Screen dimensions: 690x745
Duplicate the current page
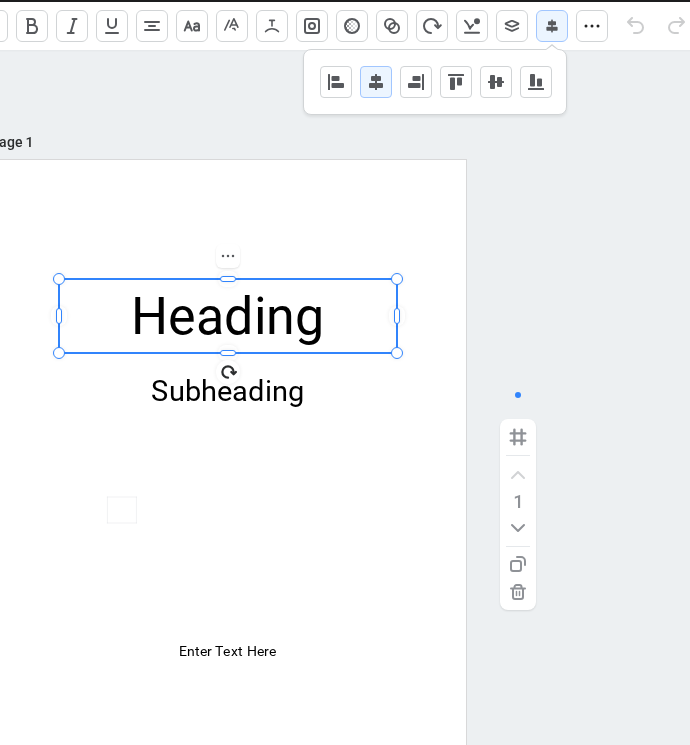518,564
